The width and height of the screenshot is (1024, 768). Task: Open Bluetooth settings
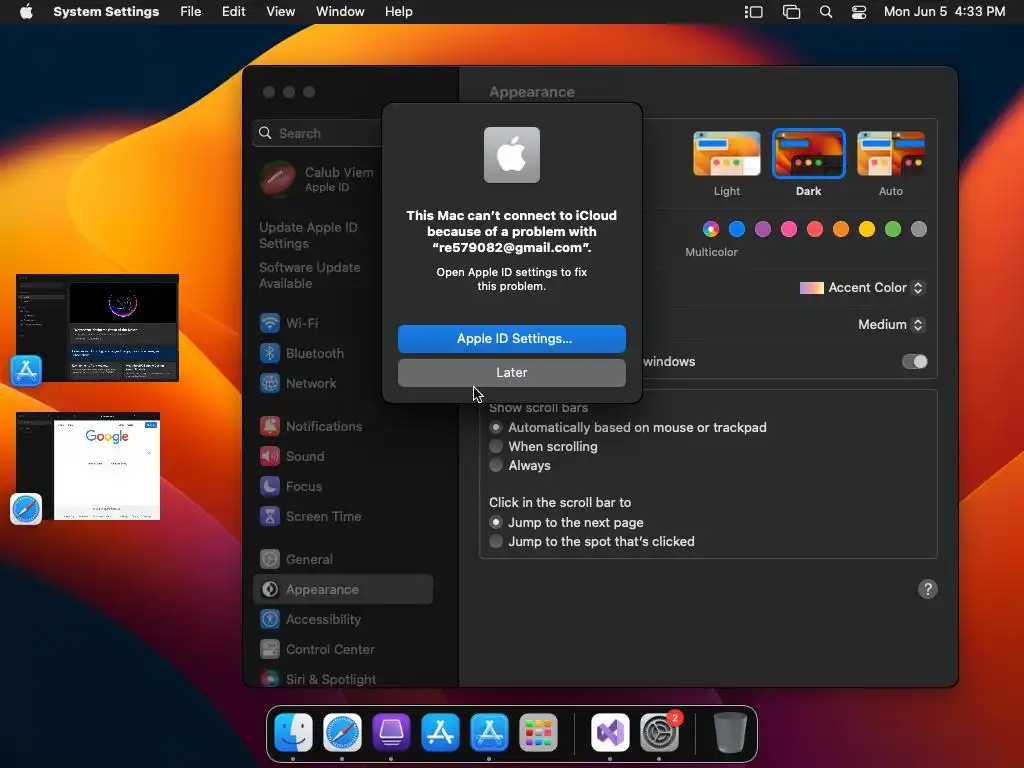pos(302,353)
